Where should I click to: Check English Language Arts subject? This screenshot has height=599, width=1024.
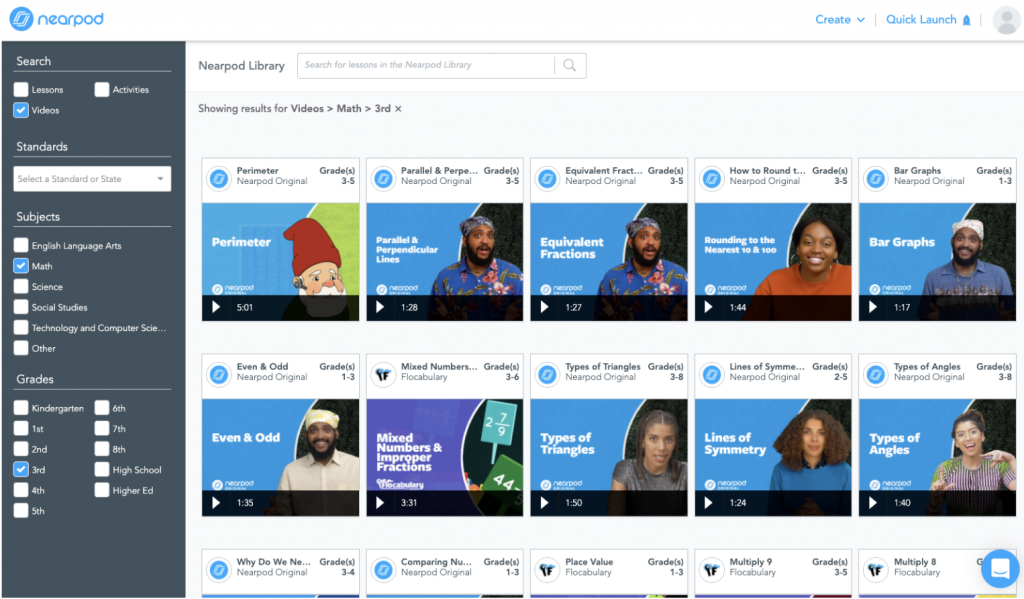point(21,245)
